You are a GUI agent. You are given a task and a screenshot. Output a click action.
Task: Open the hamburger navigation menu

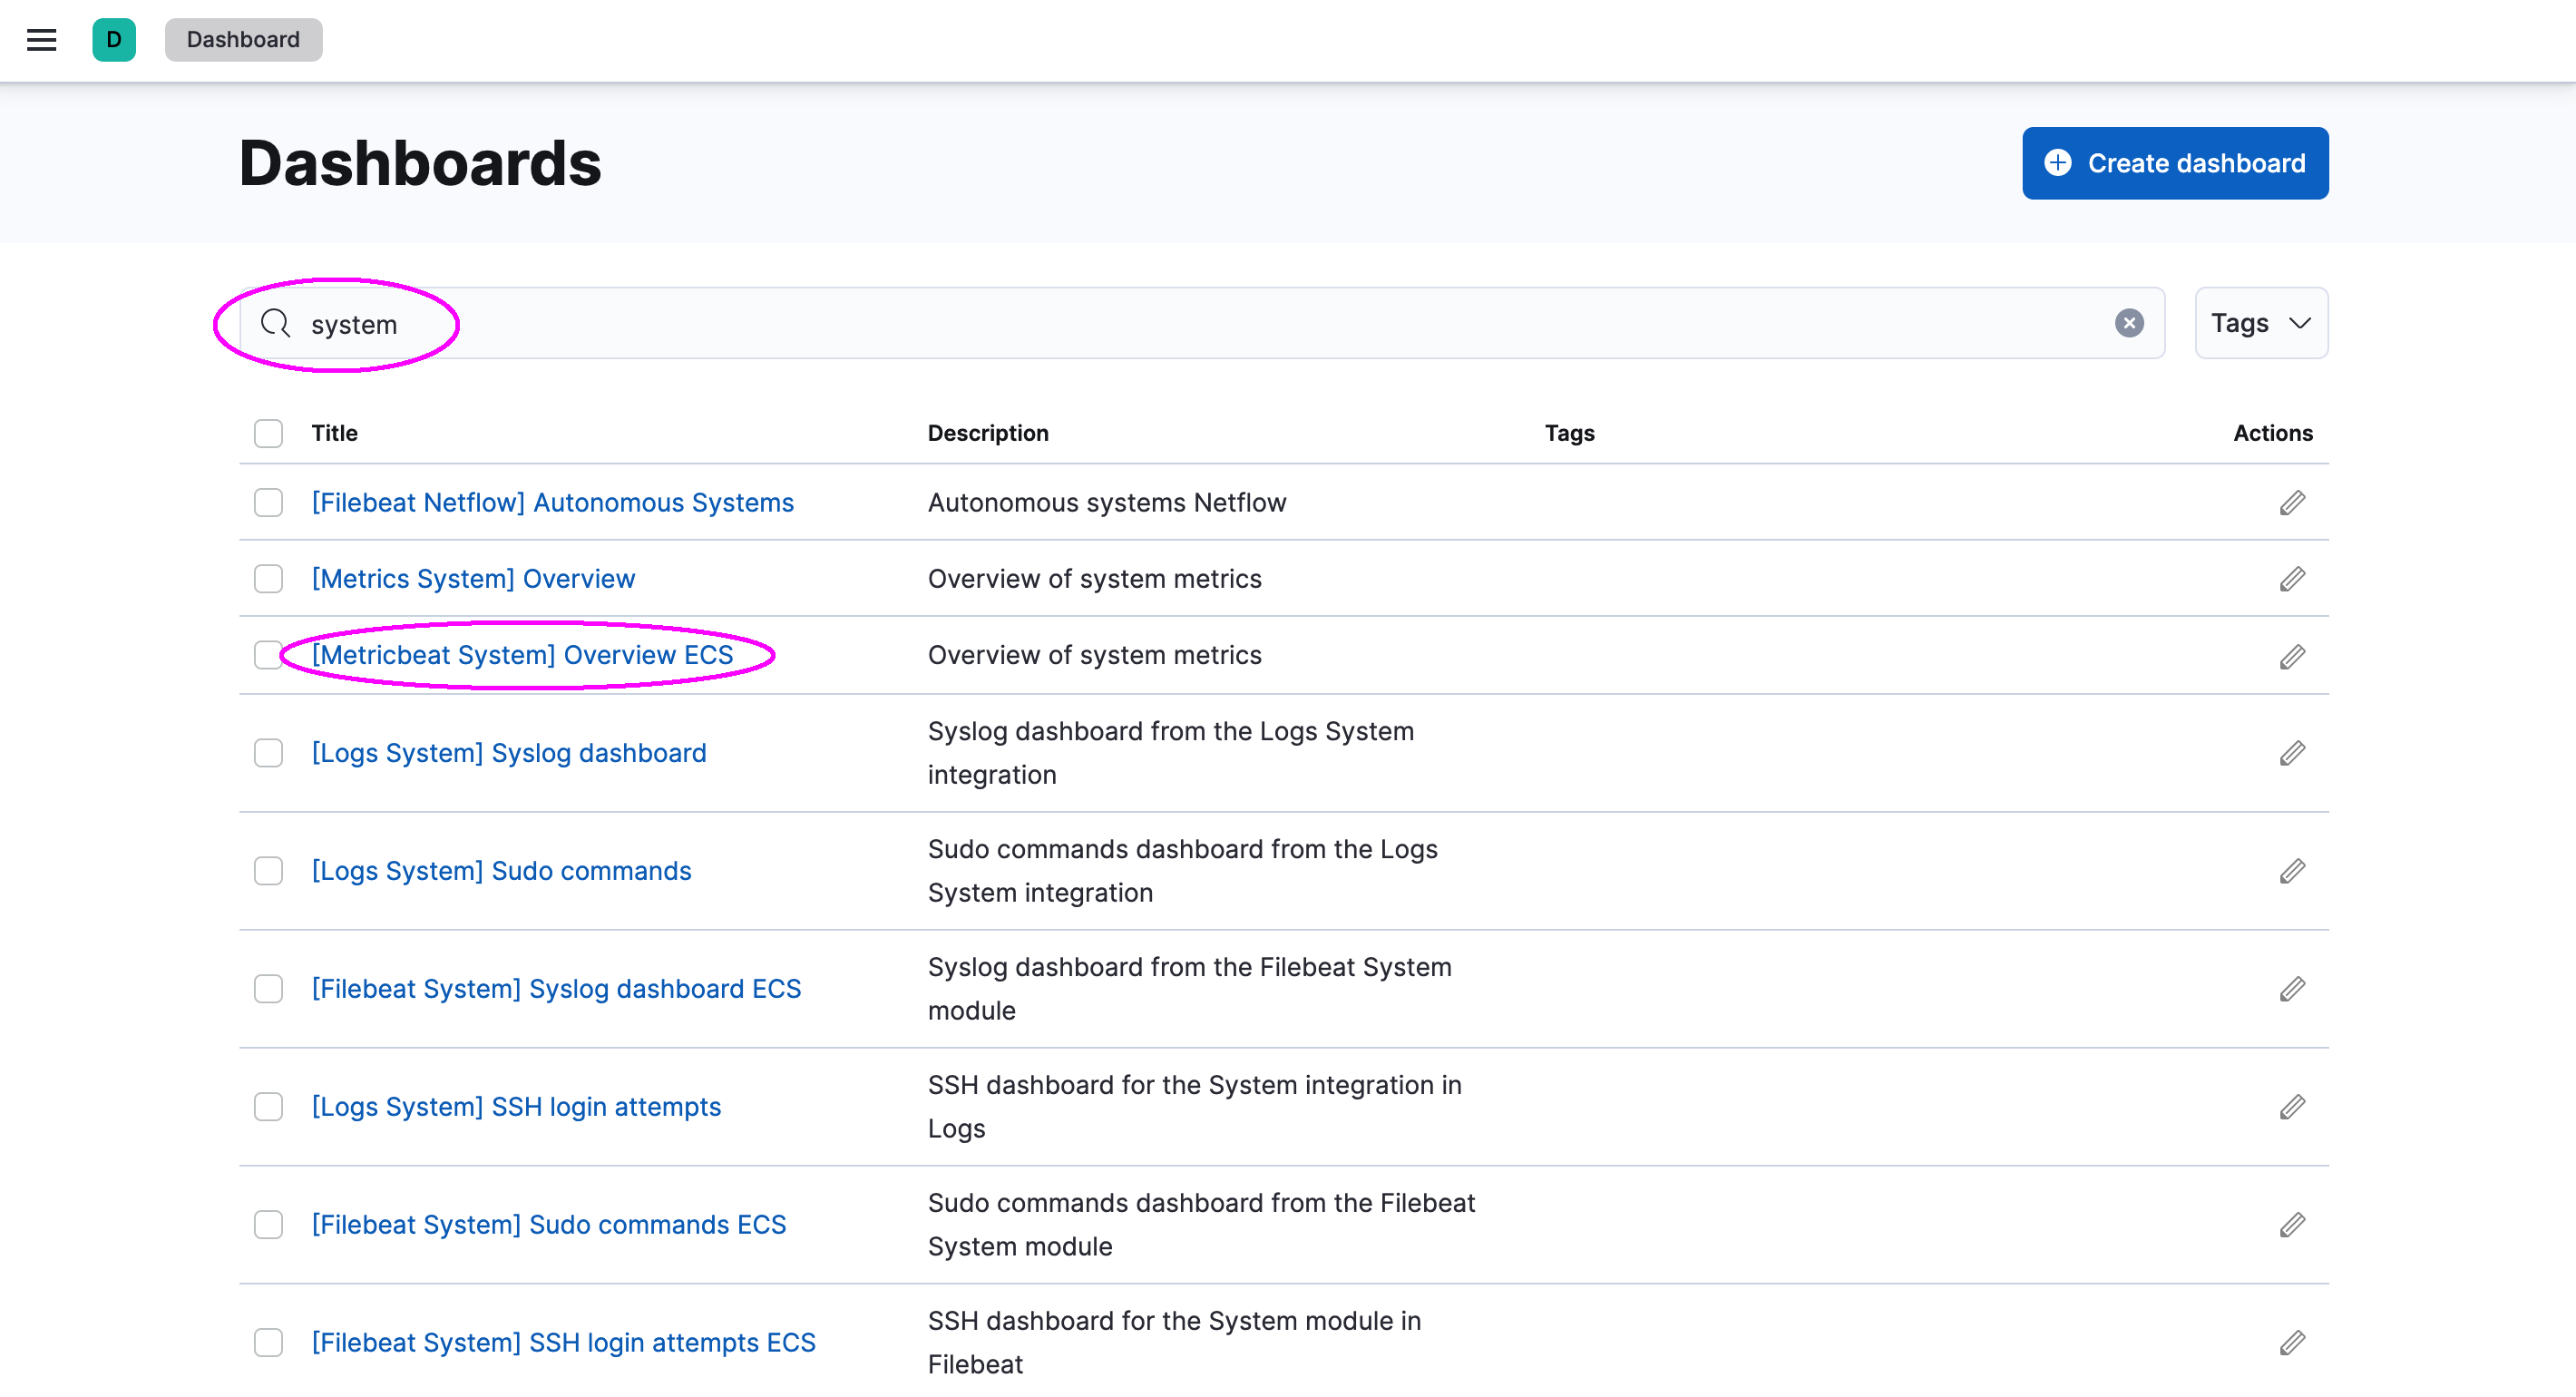(41, 40)
